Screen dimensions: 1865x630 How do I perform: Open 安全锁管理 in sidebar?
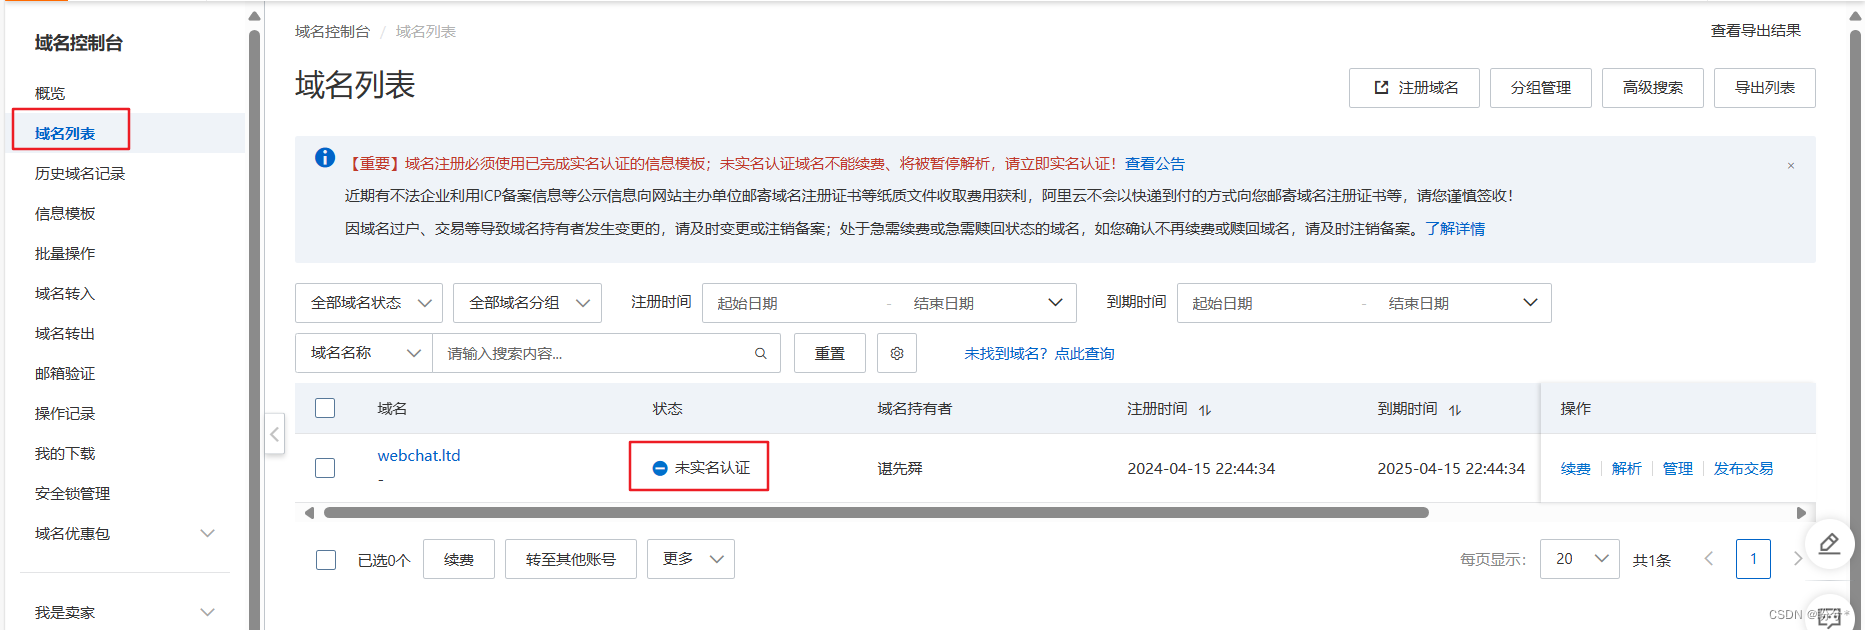coord(73,493)
